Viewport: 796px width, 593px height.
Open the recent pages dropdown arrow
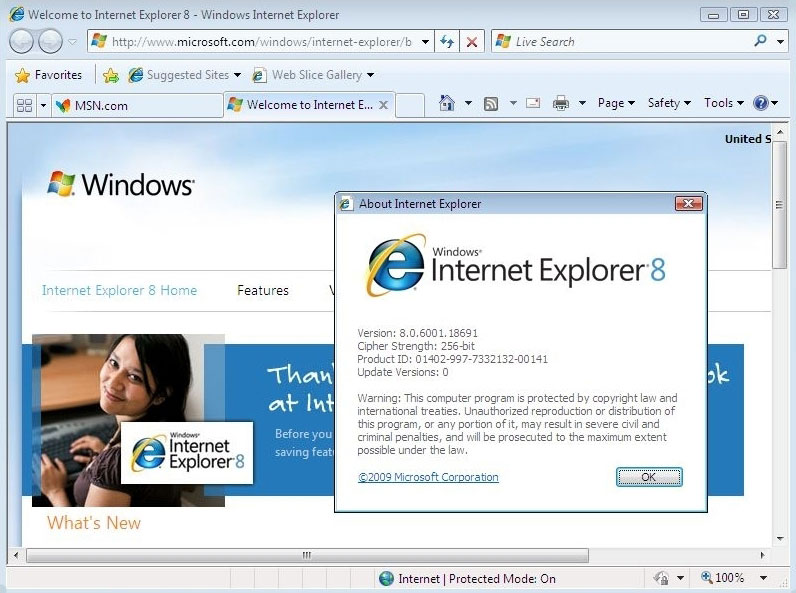(73, 42)
